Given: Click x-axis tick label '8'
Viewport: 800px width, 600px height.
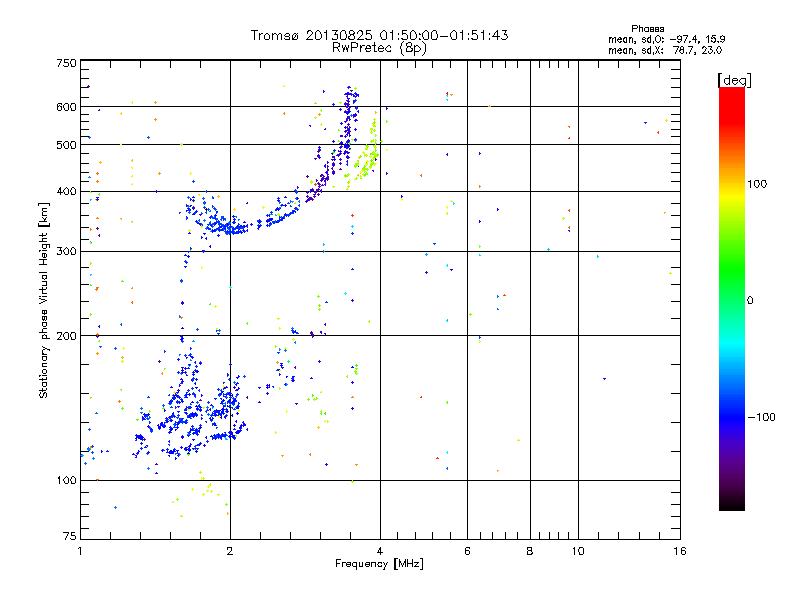Looking at the screenshot, I should click(530, 551).
